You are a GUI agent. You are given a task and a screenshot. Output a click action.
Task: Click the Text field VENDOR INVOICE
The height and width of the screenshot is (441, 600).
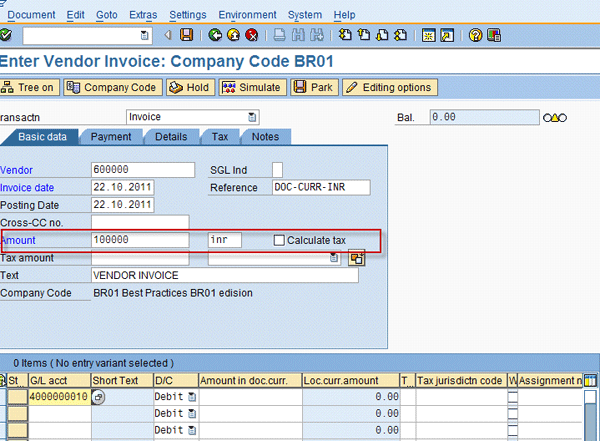point(225,275)
